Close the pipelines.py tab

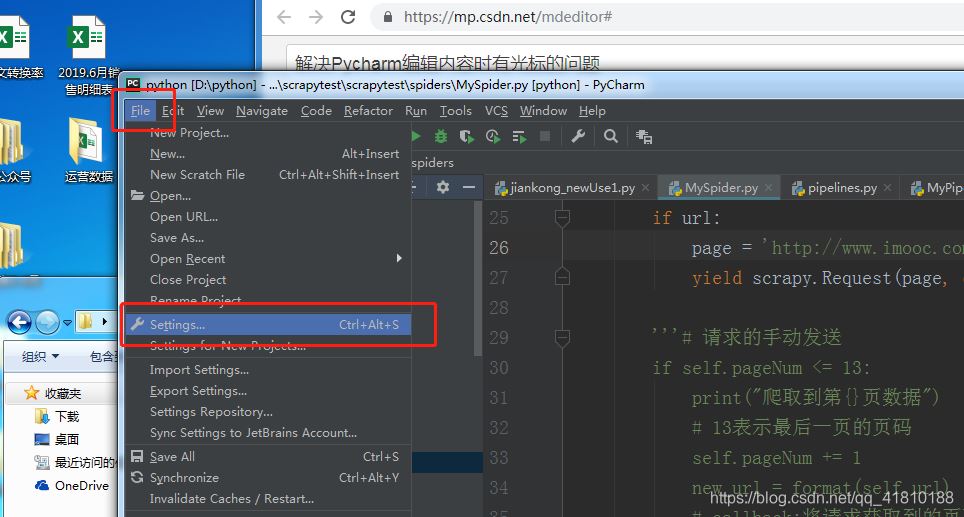click(887, 187)
